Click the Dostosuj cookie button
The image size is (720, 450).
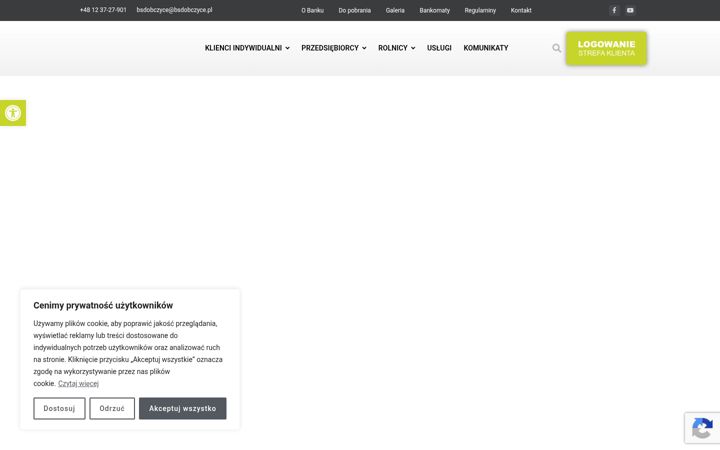pyautogui.click(x=59, y=408)
